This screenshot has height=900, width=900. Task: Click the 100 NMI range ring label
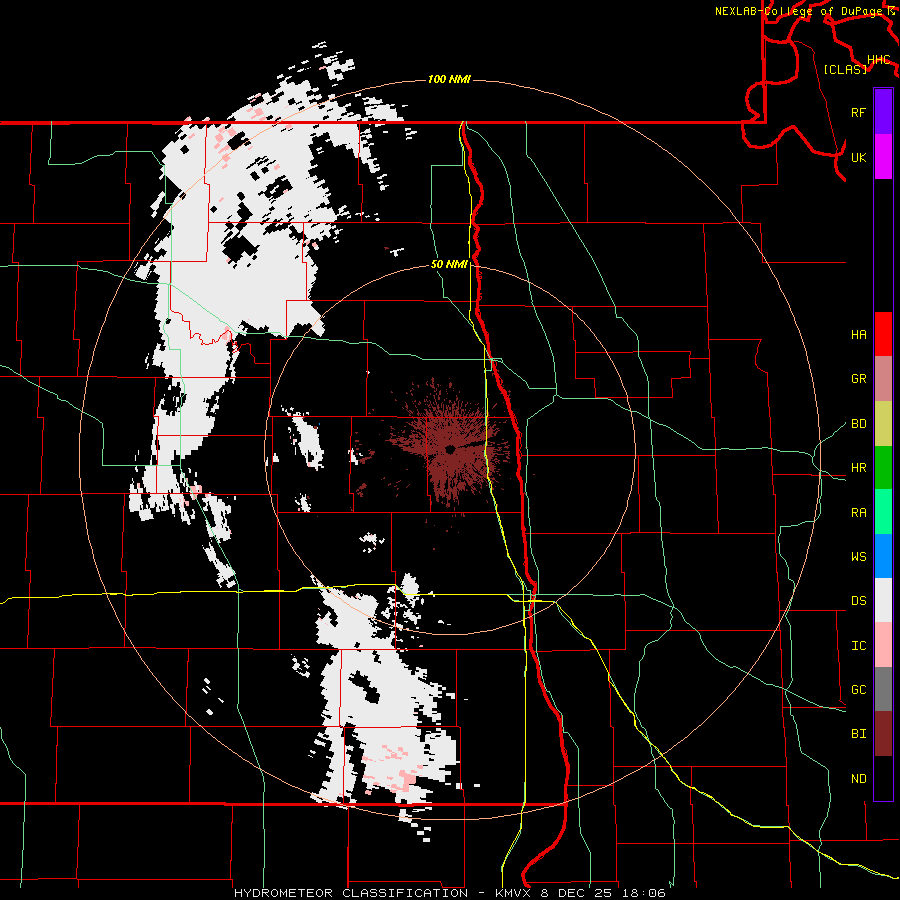pyautogui.click(x=449, y=79)
